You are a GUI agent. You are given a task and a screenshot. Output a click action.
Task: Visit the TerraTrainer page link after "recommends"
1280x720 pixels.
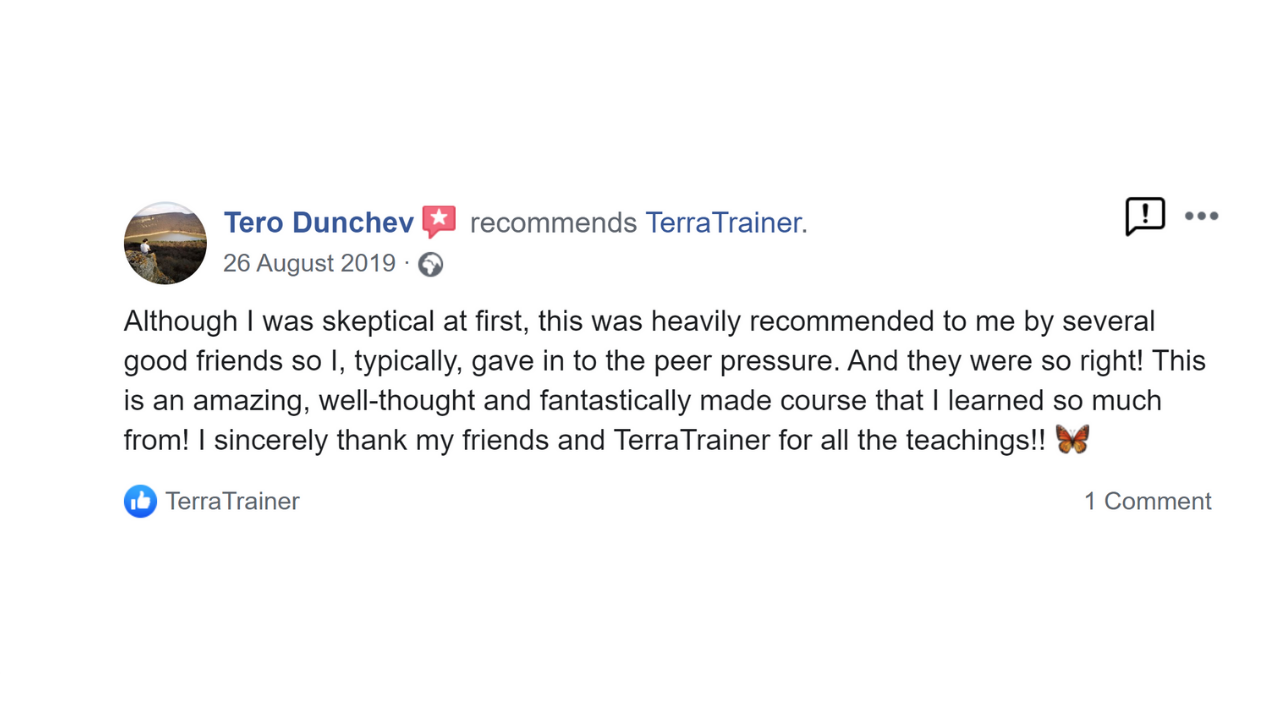pyautogui.click(x=724, y=222)
